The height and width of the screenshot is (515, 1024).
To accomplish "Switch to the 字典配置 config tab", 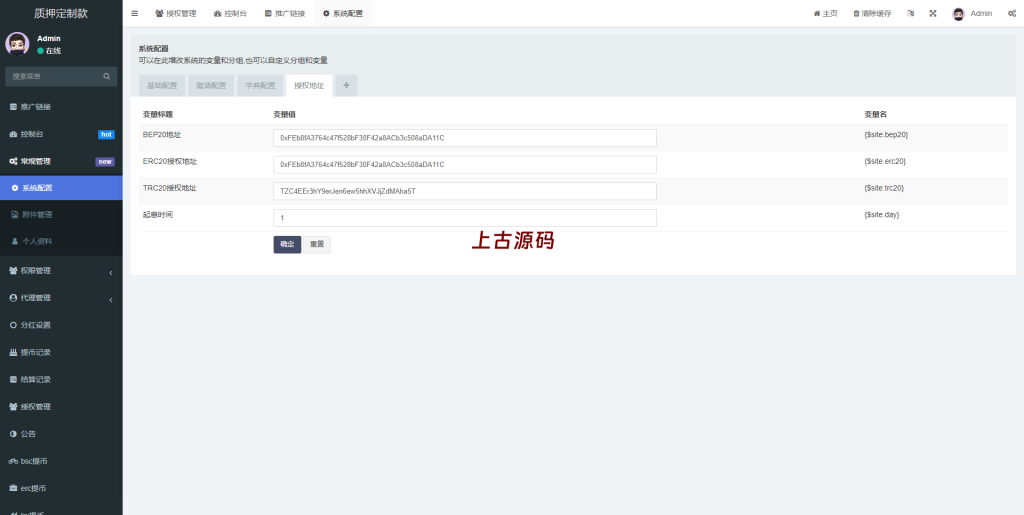I will coord(260,86).
